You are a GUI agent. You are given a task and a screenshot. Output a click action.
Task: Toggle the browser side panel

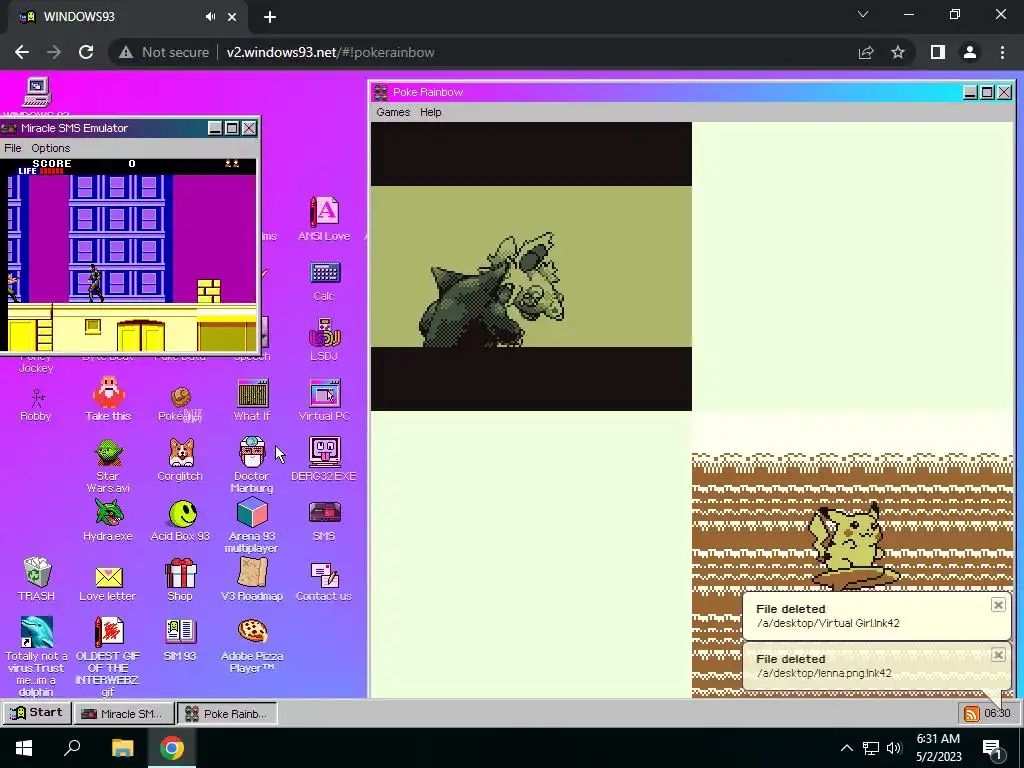click(938, 52)
